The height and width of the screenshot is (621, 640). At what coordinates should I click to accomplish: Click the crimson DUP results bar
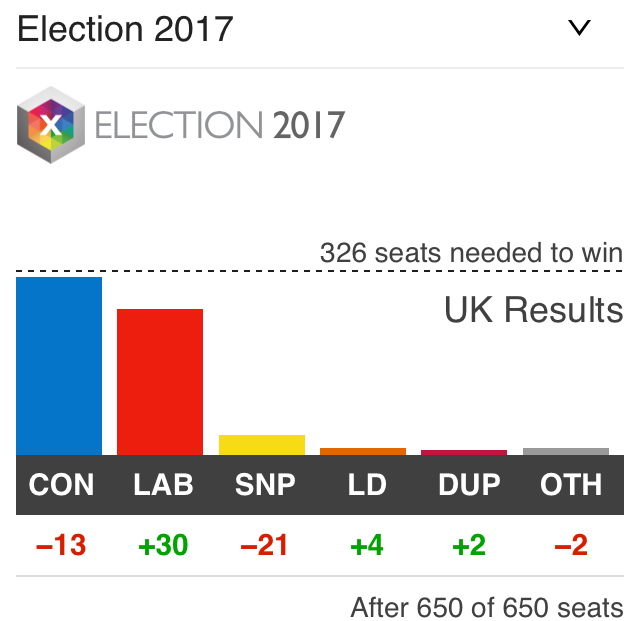pyautogui.click(x=464, y=453)
